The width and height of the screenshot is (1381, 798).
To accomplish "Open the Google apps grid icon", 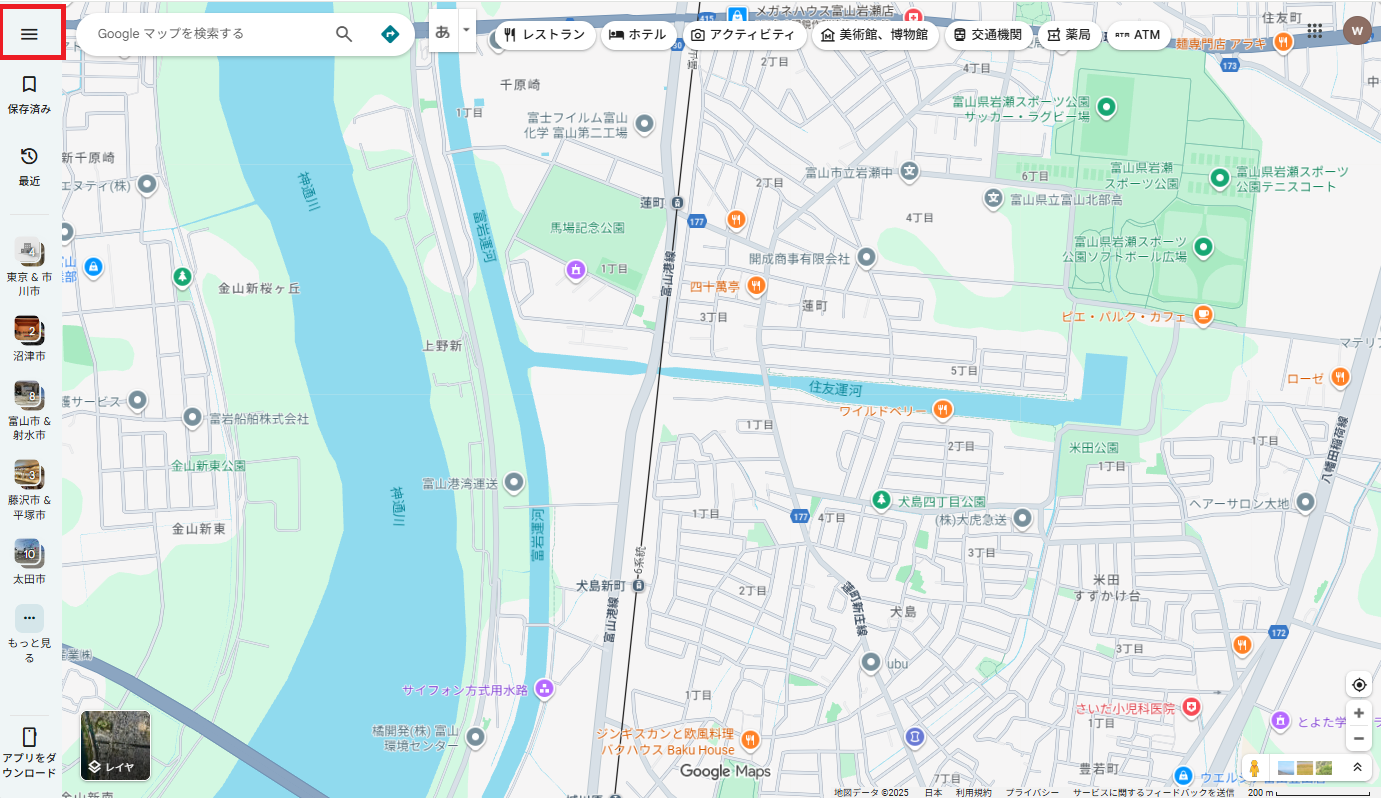I will [1315, 30].
